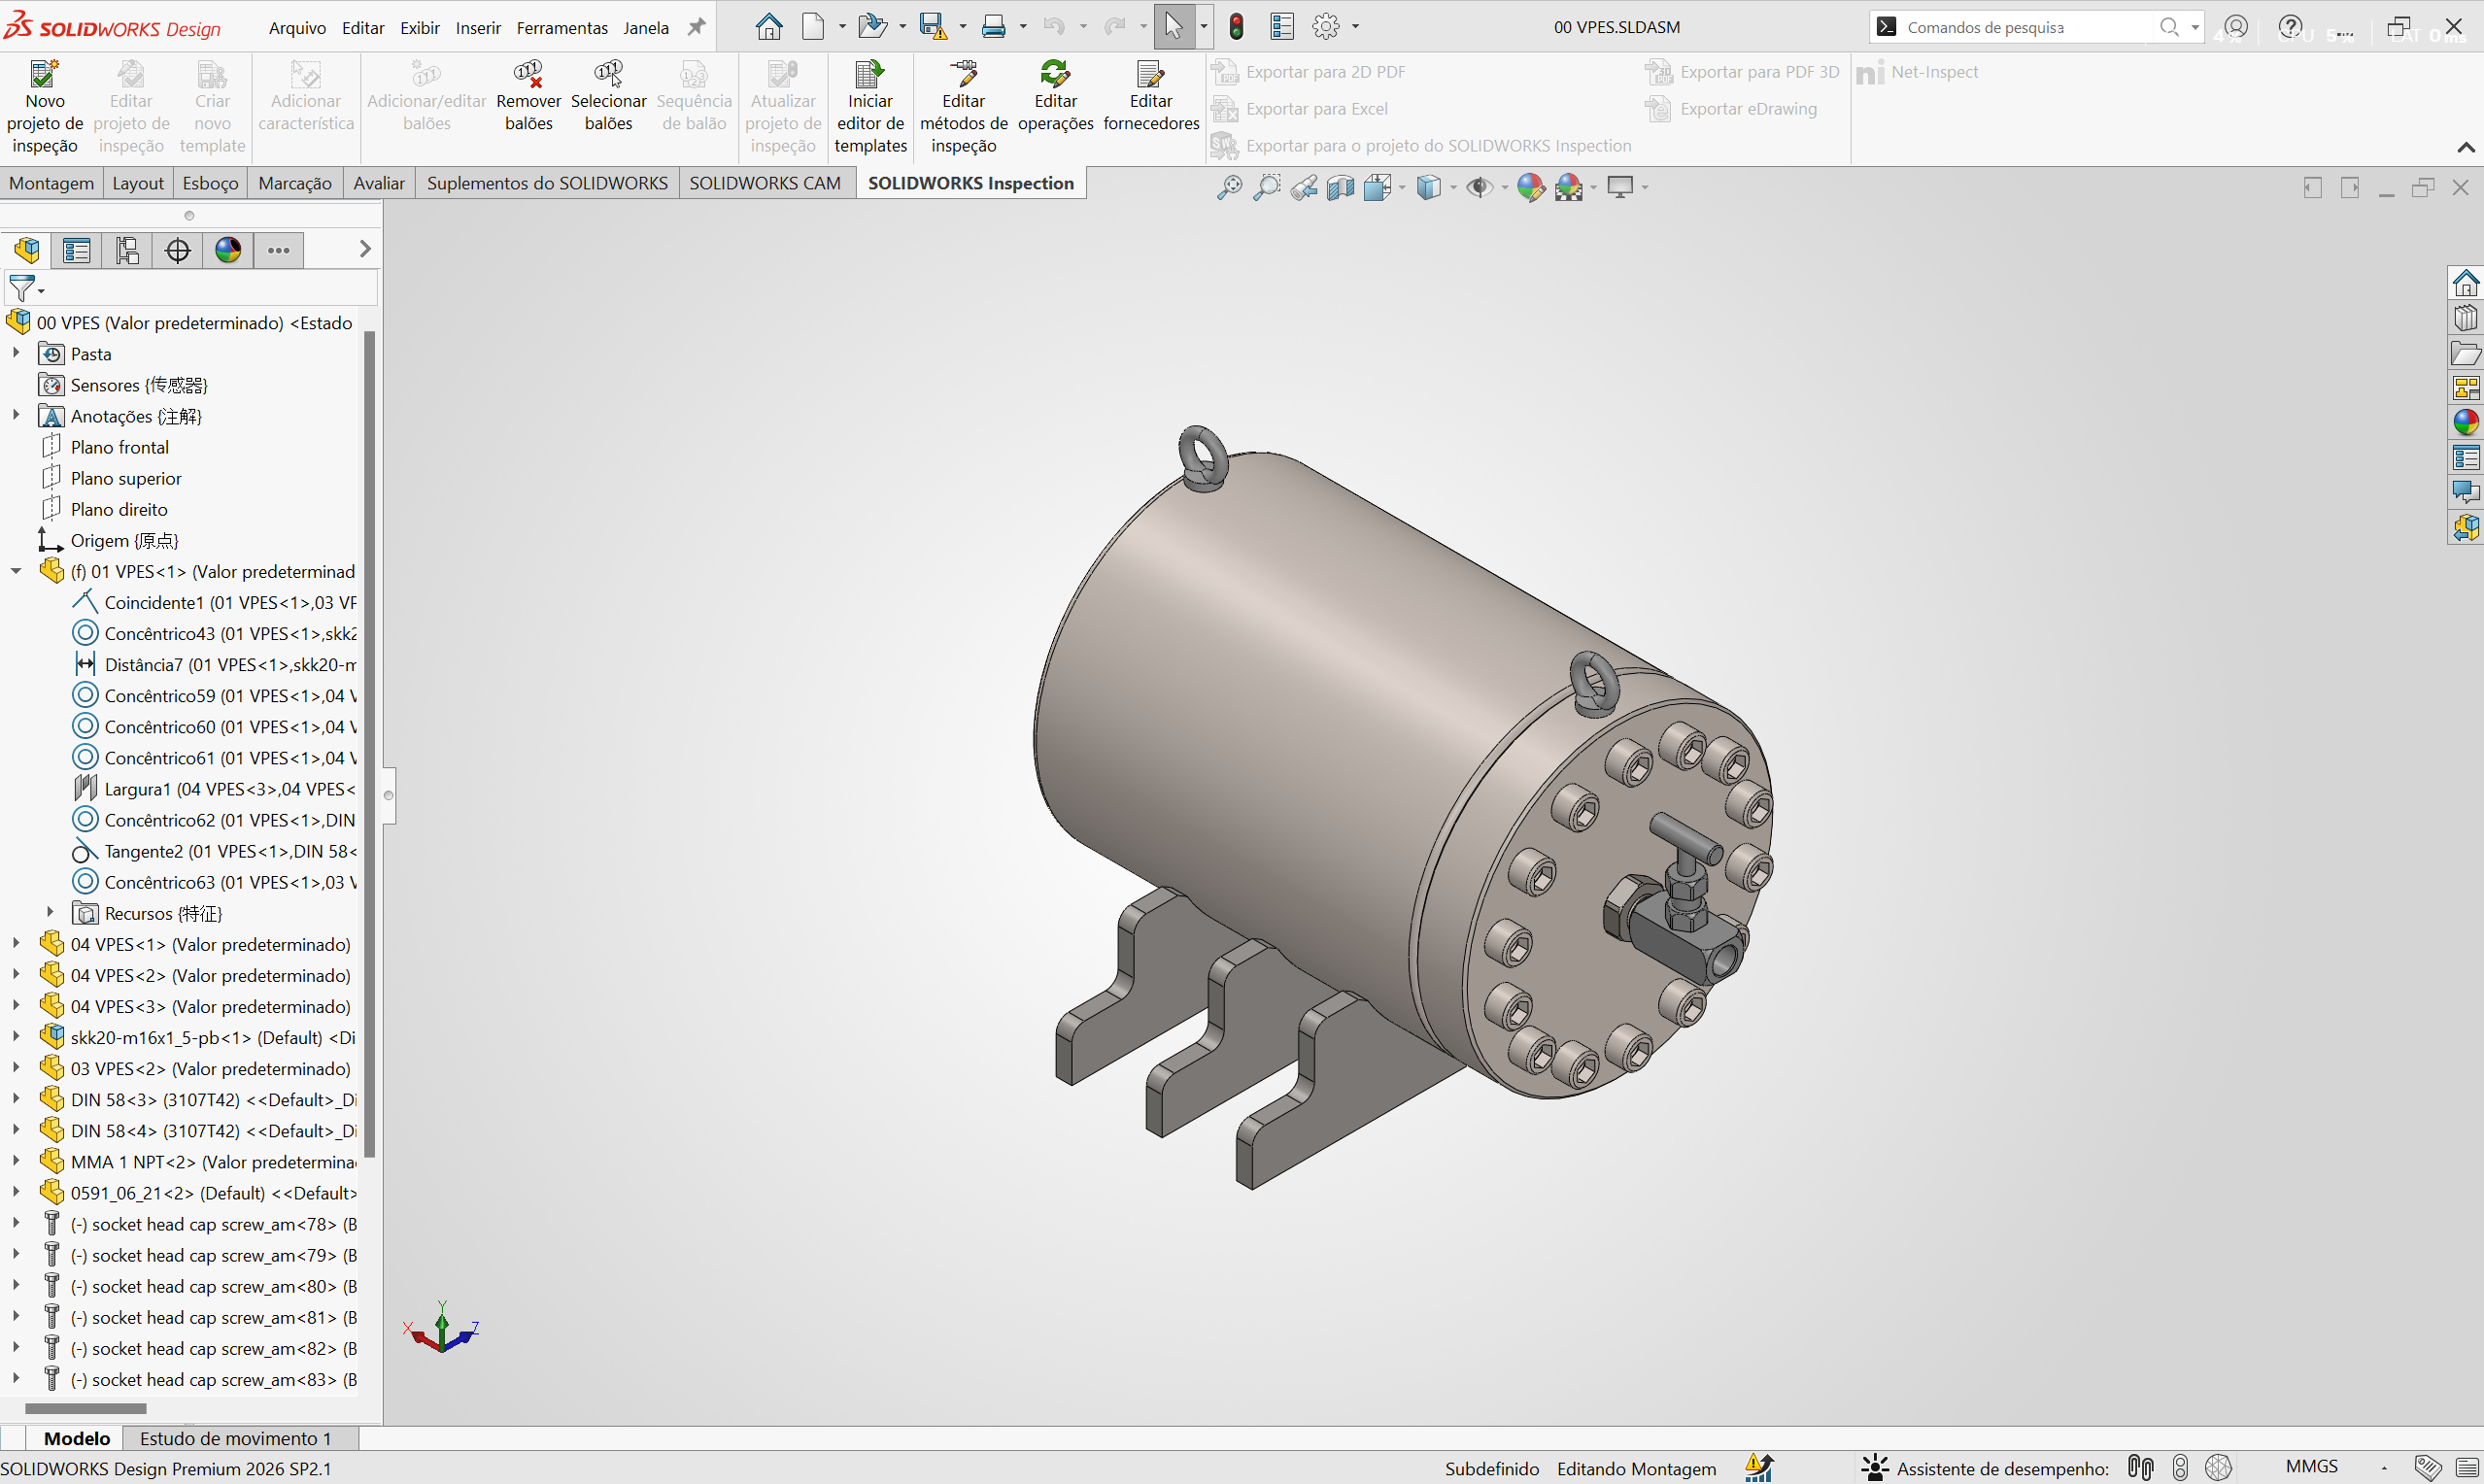Open SOLIDWORKS Resources home icon in task pane
The width and height of the screenshot is (2484, 1484).
2466,283
